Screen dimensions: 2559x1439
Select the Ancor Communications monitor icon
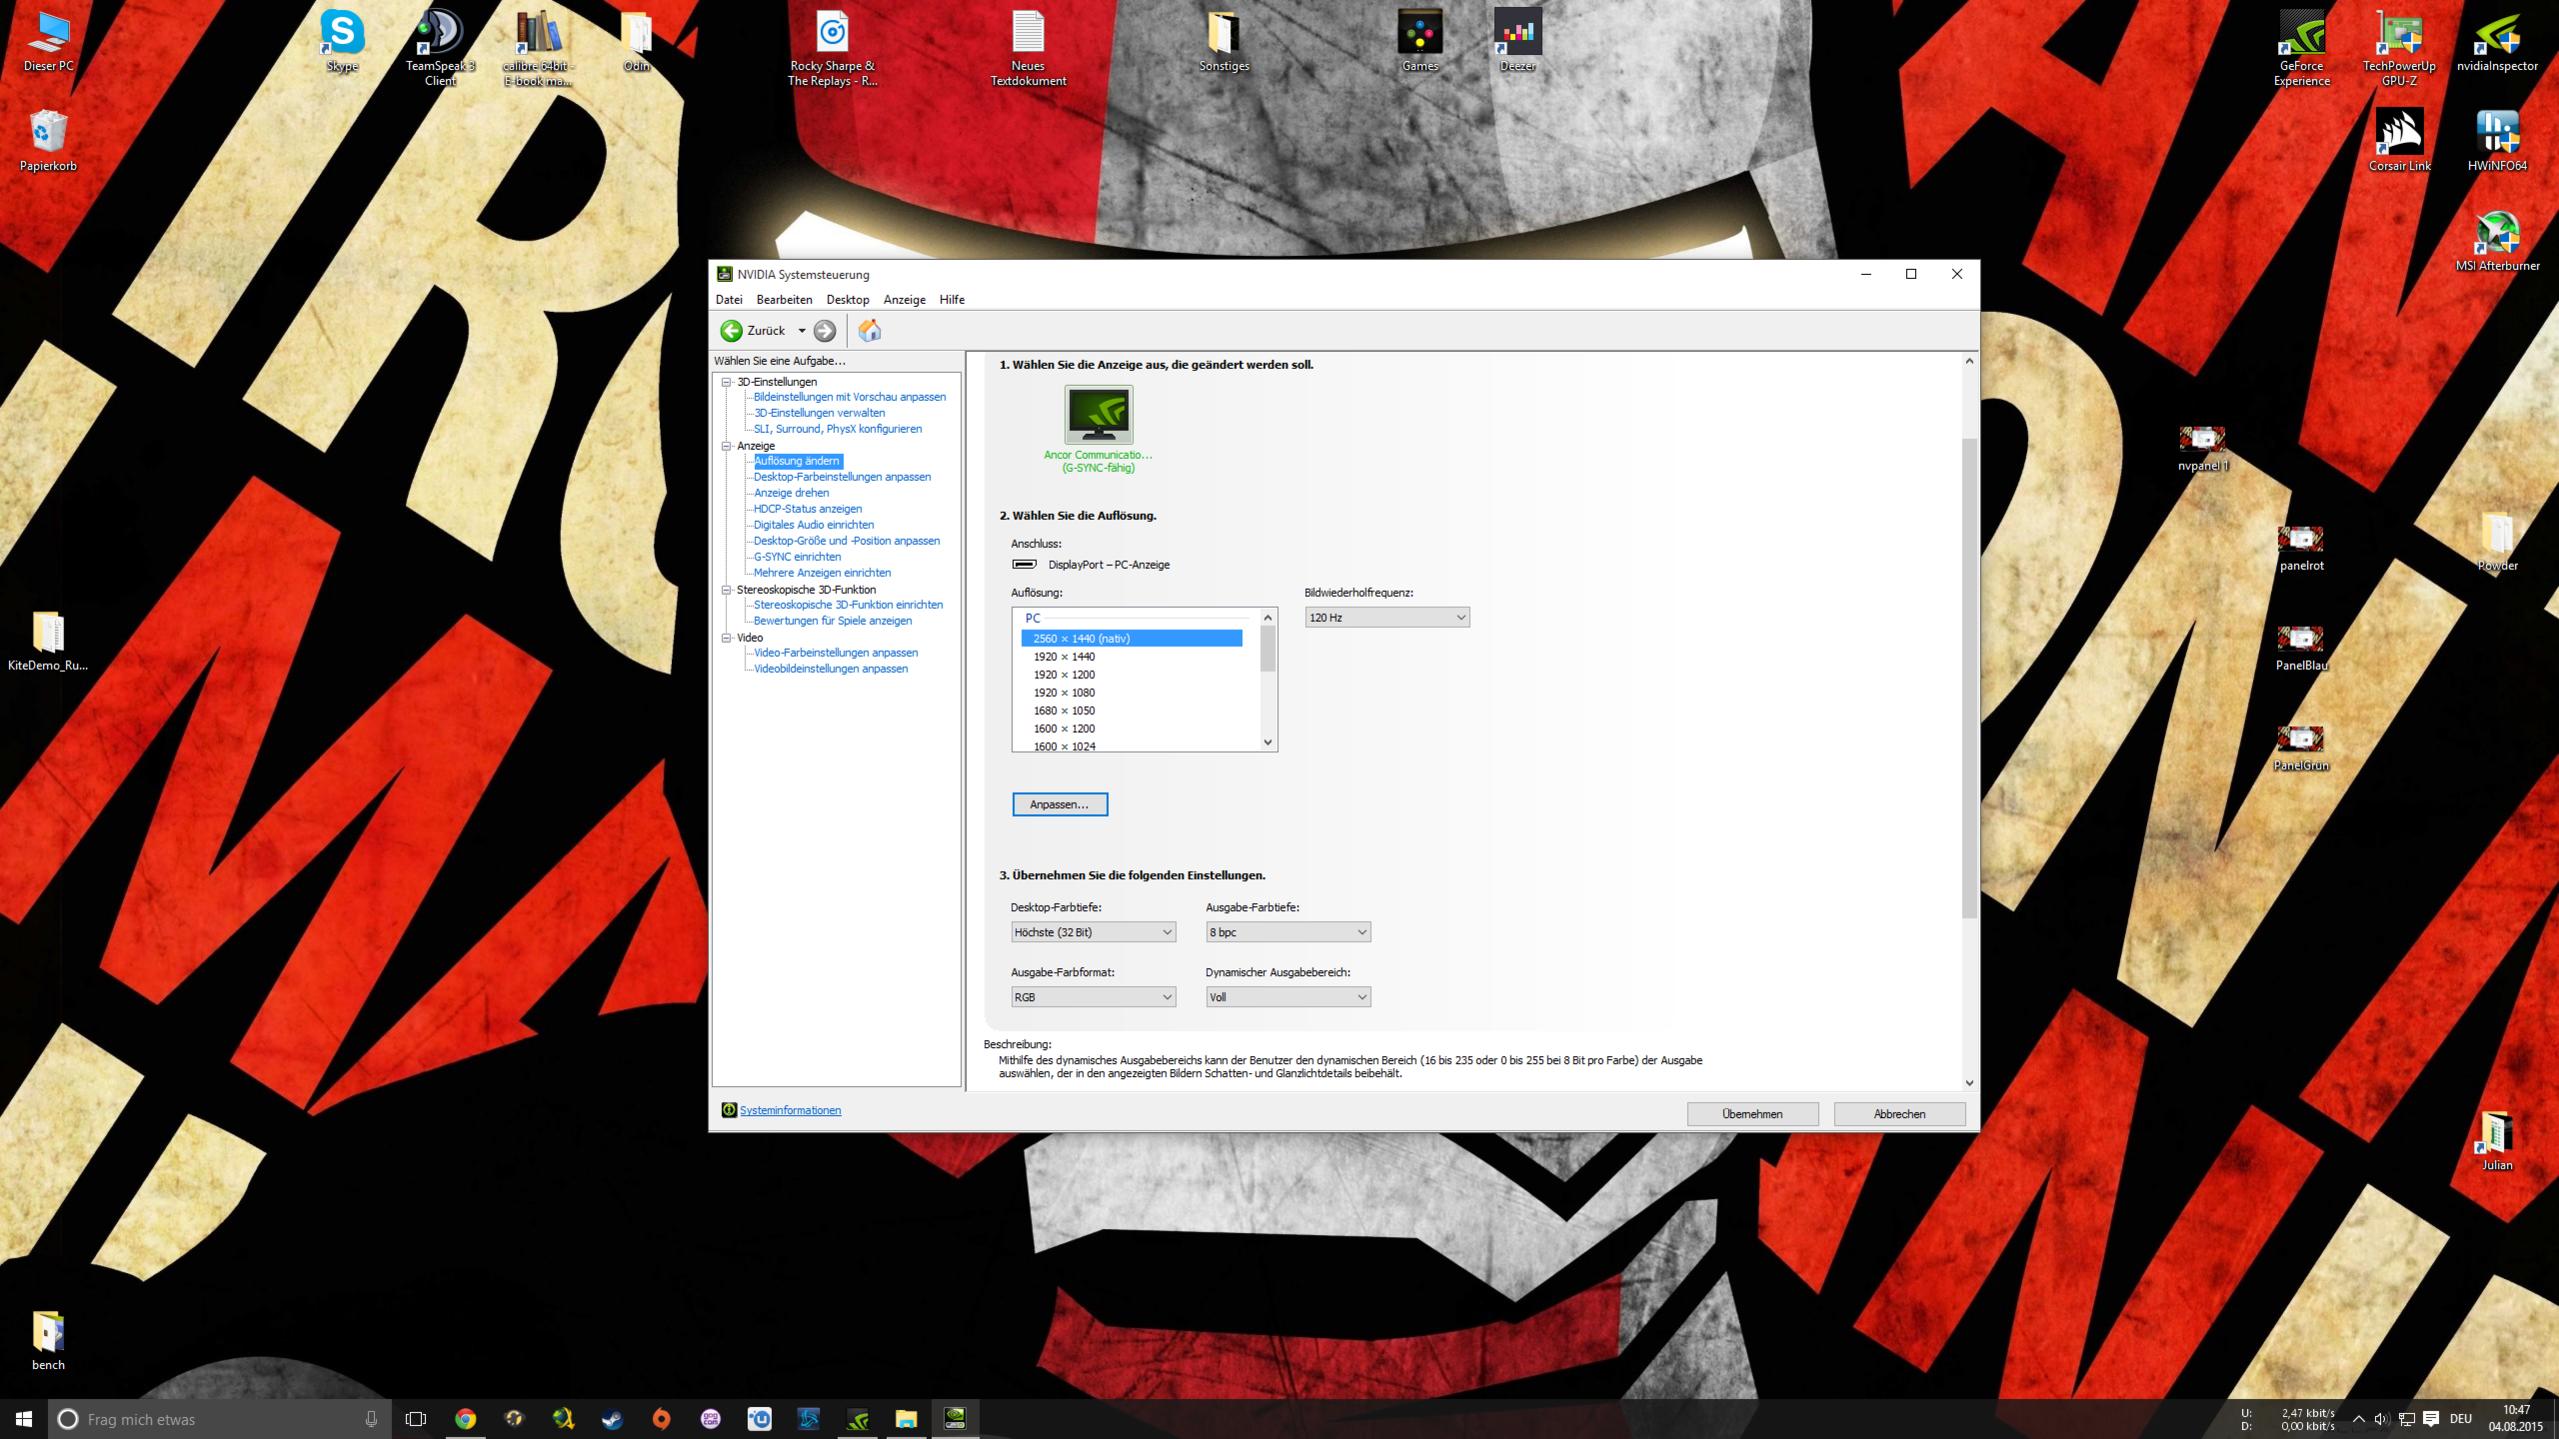(x=1098, y=414)
